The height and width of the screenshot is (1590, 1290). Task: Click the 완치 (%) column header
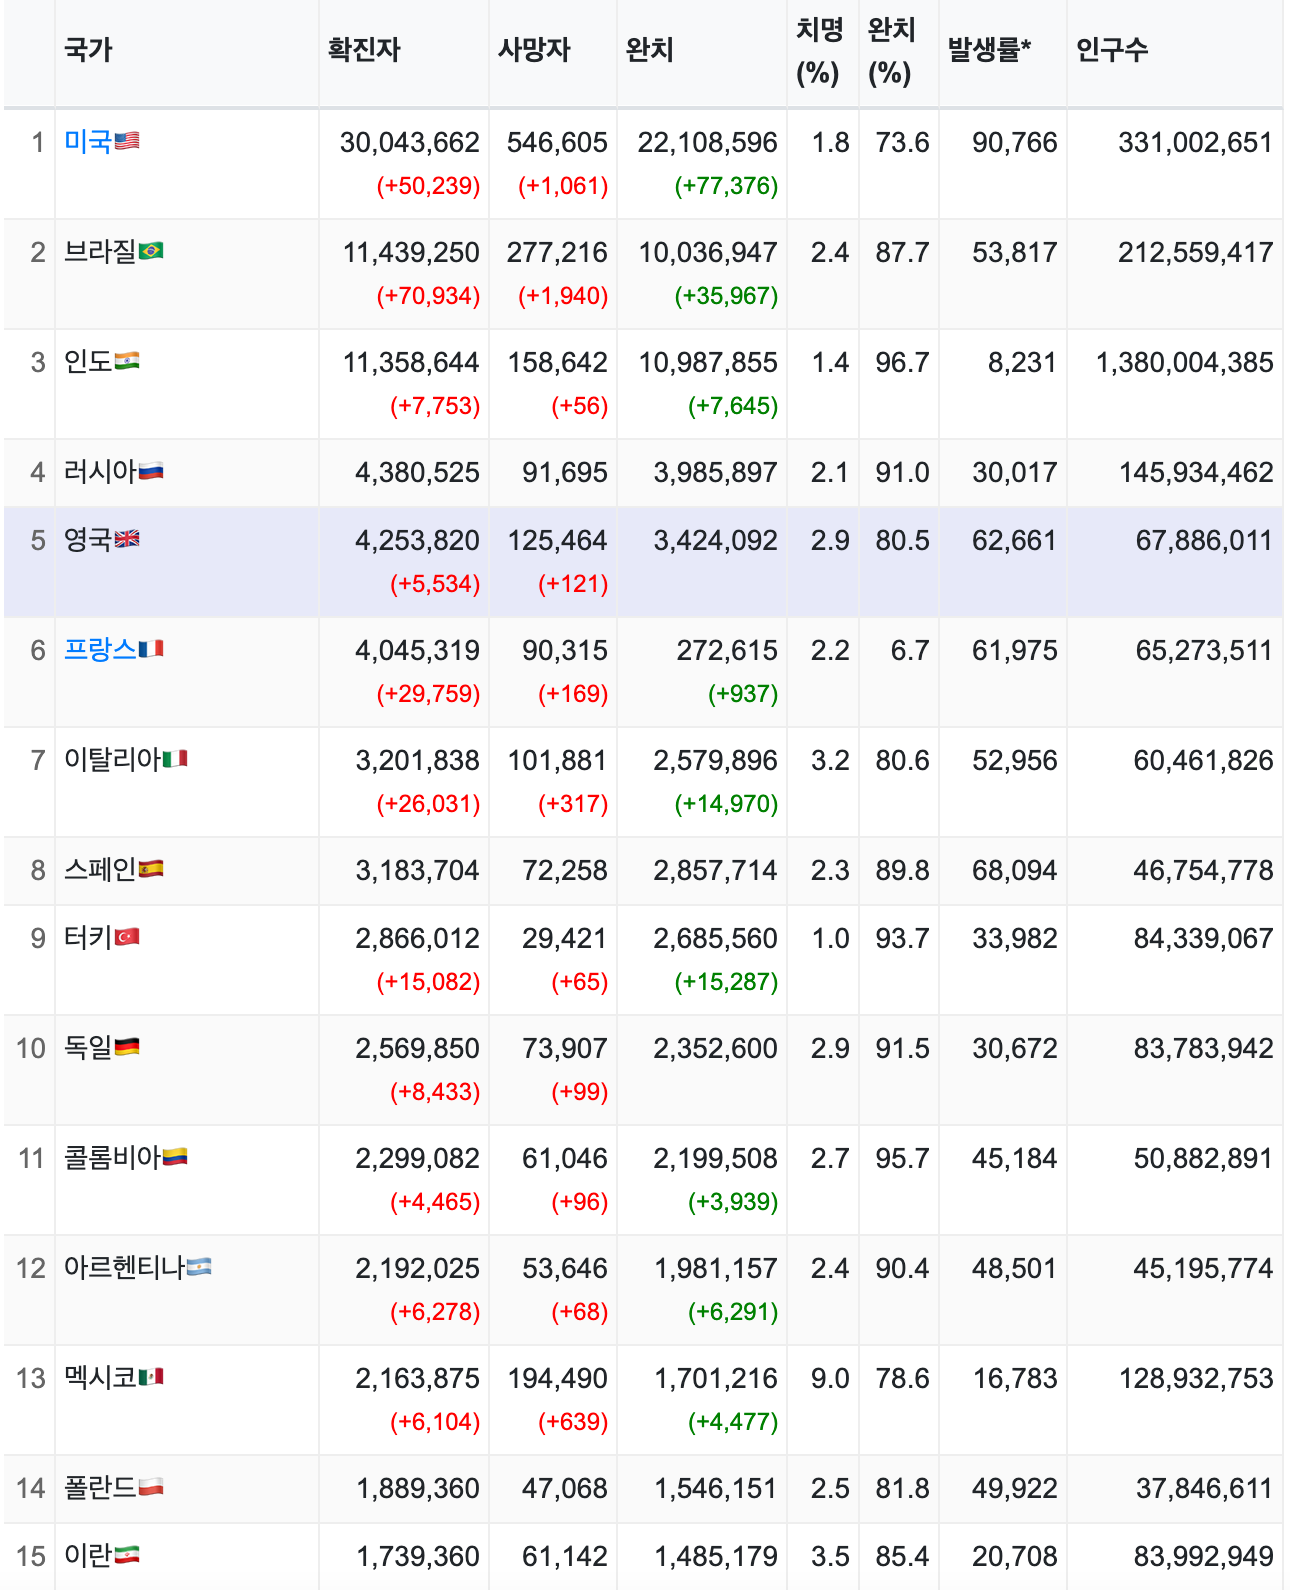(892, 51)
